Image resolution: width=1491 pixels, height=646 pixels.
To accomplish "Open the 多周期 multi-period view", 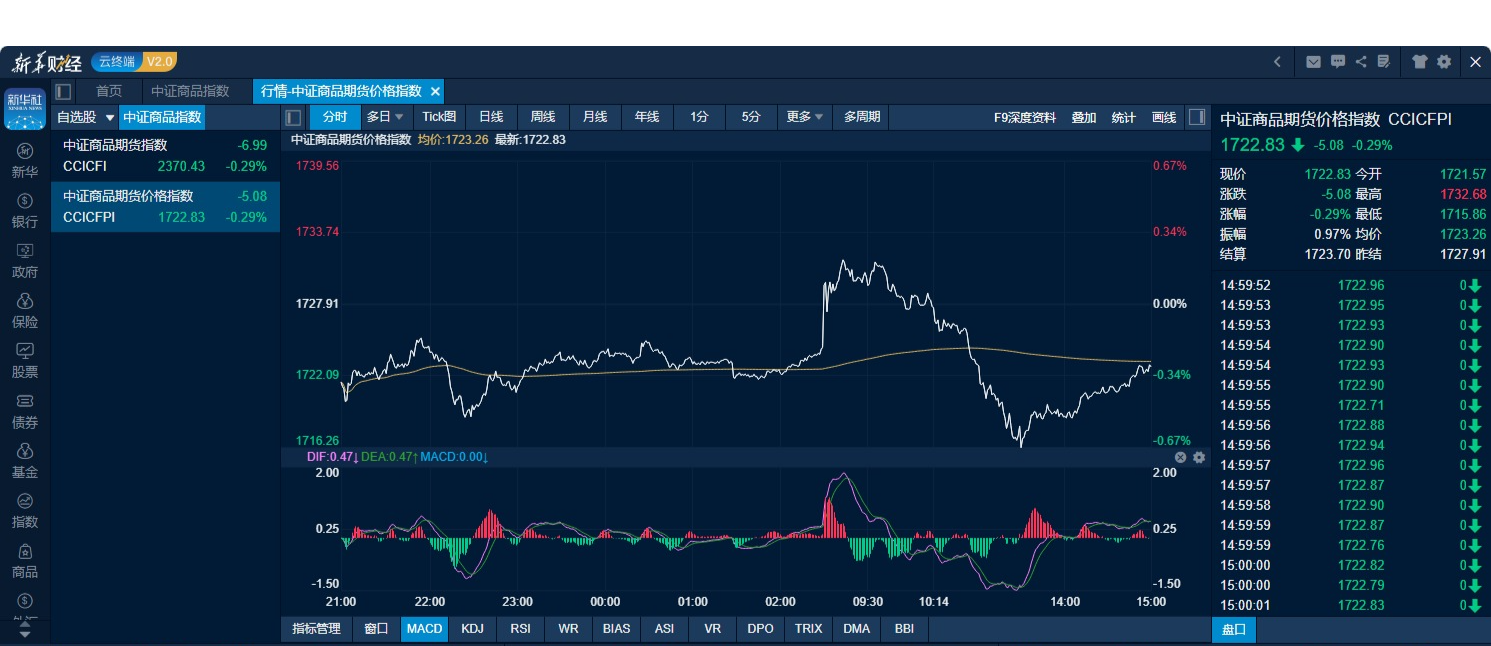I will [x=862, y=117].
